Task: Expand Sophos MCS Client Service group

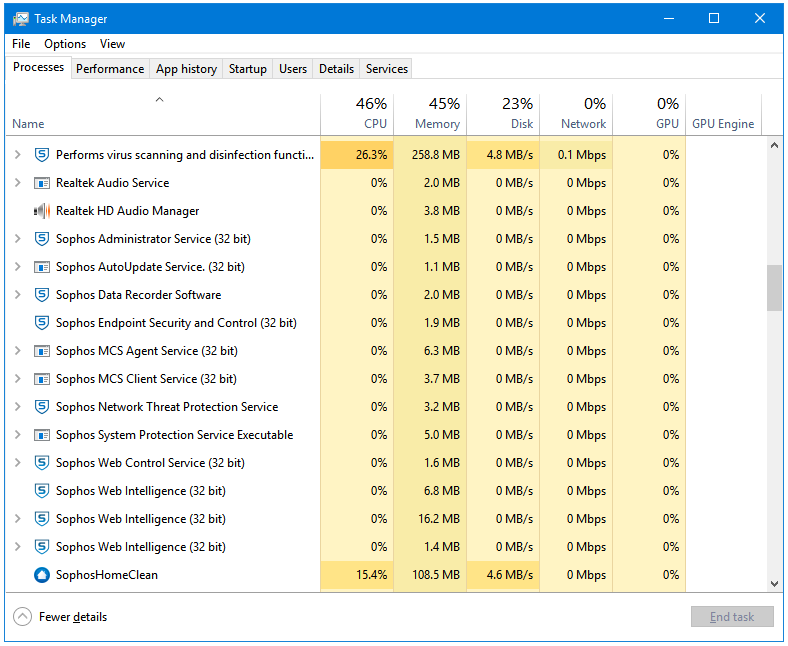Action: [x=18, y=379]
